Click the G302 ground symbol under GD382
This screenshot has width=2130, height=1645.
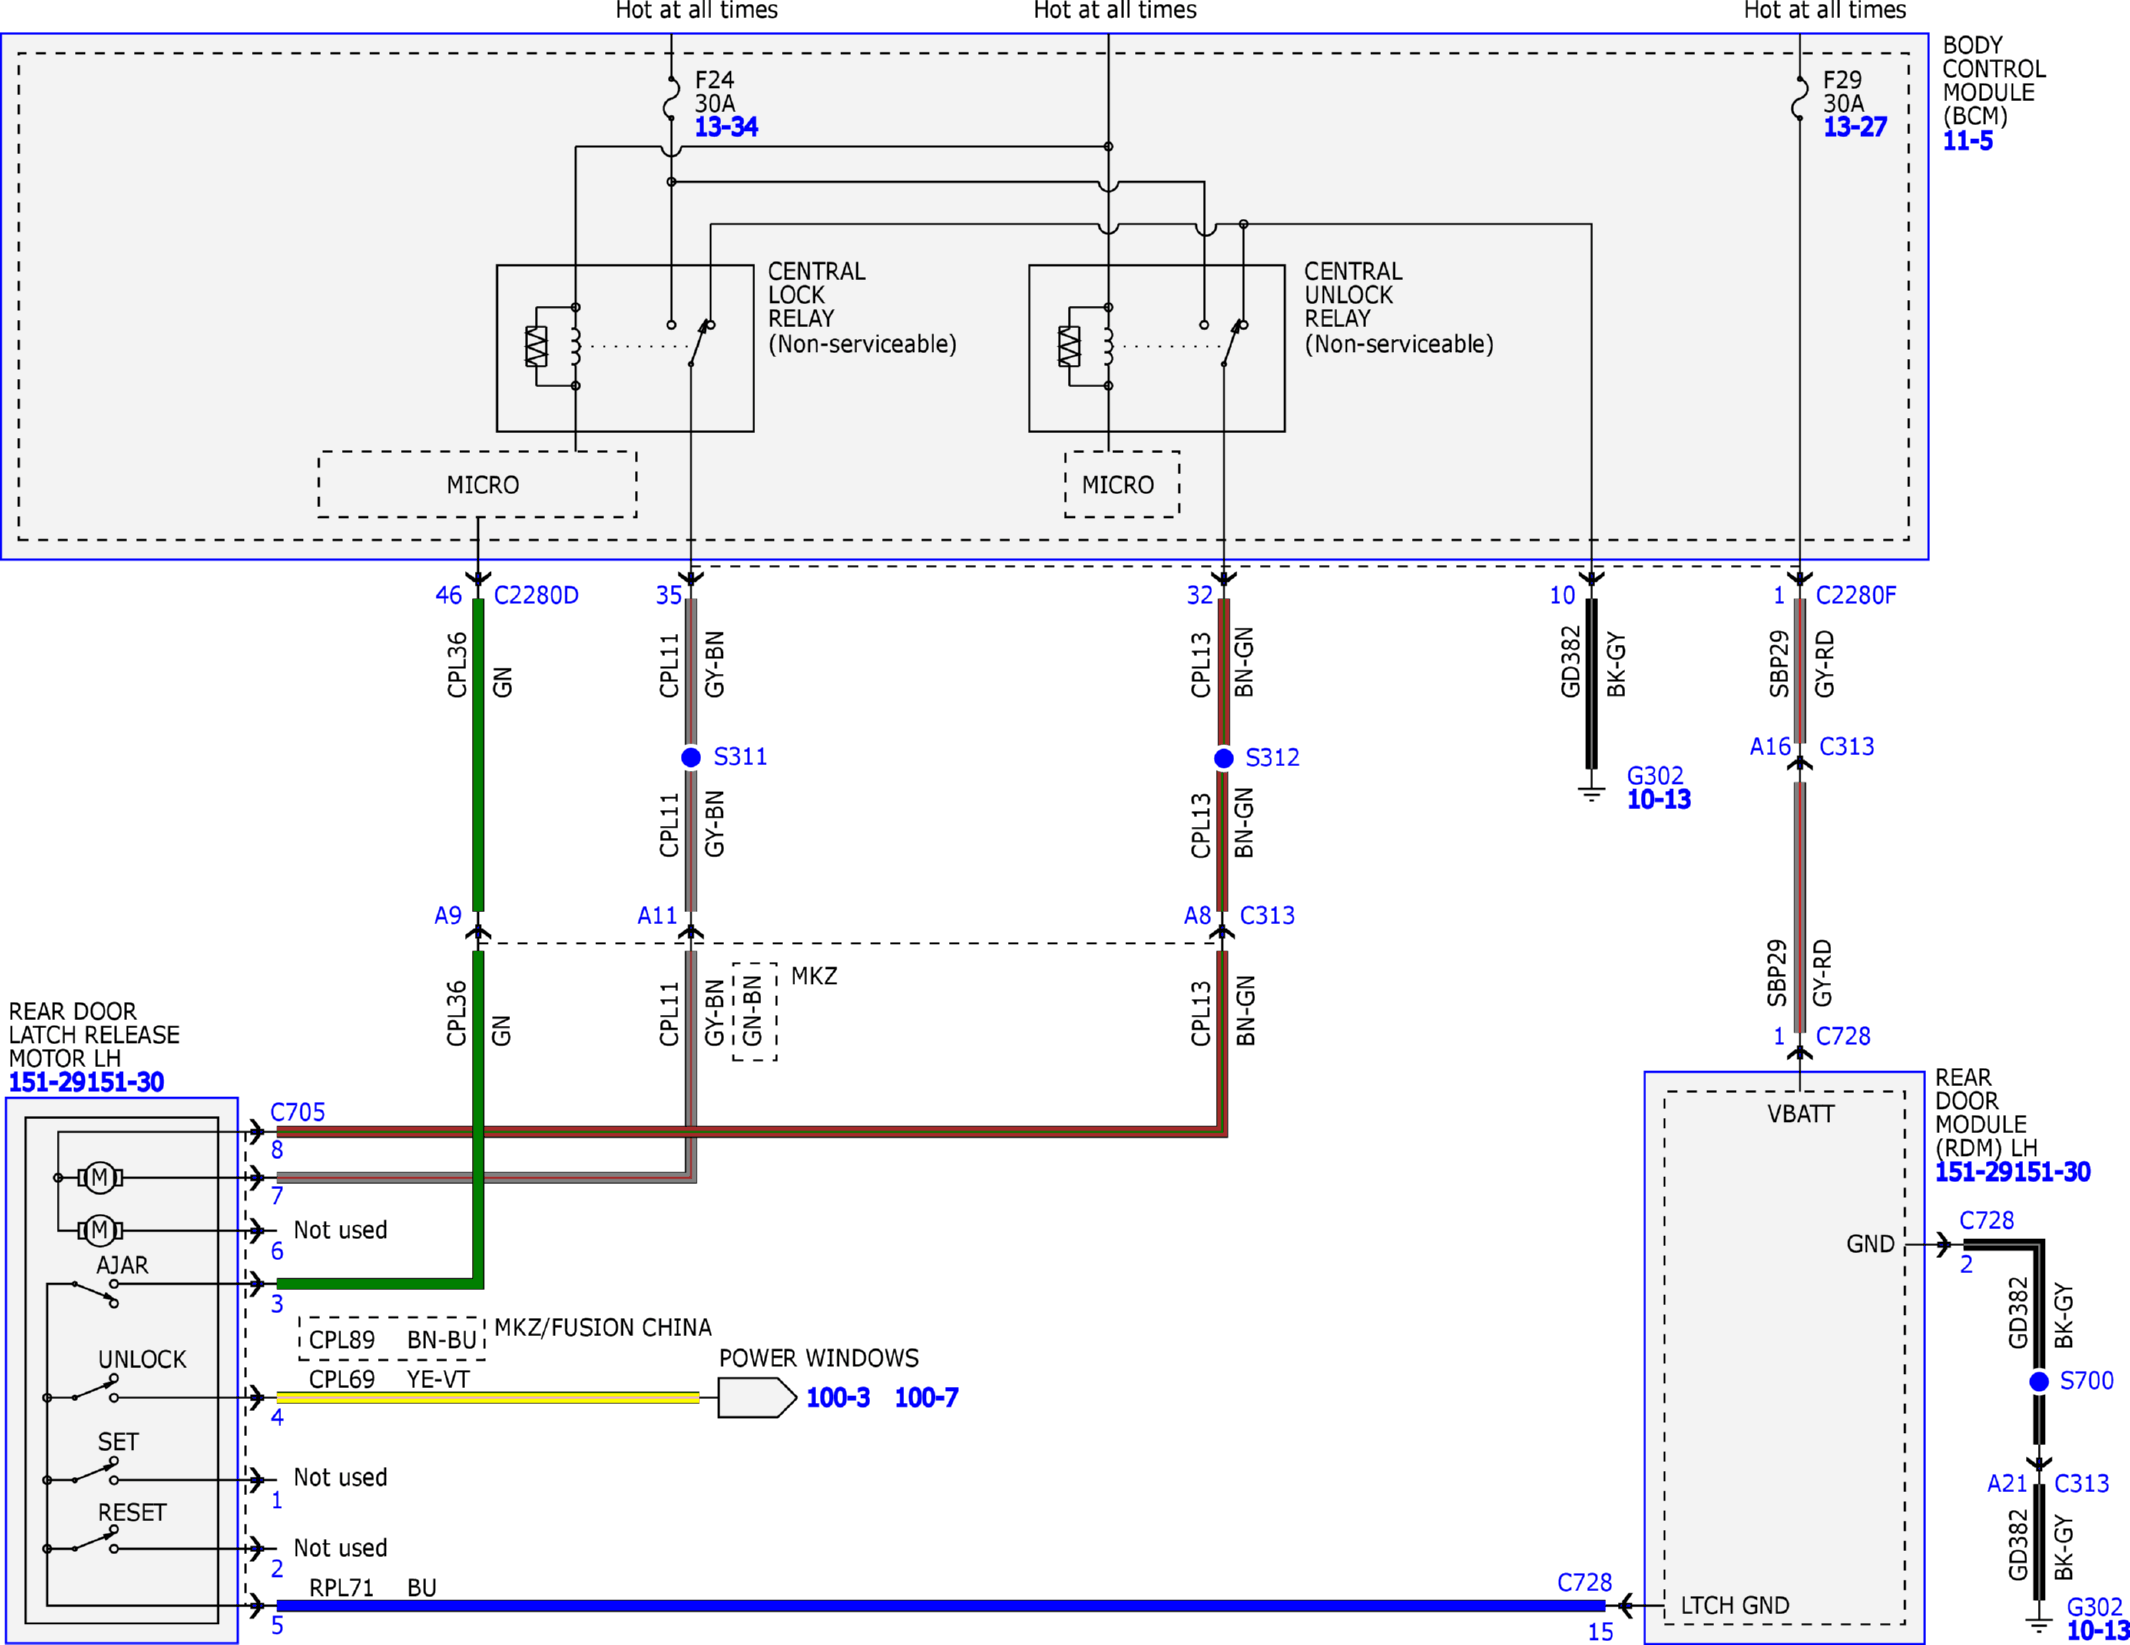[1591, 793]
